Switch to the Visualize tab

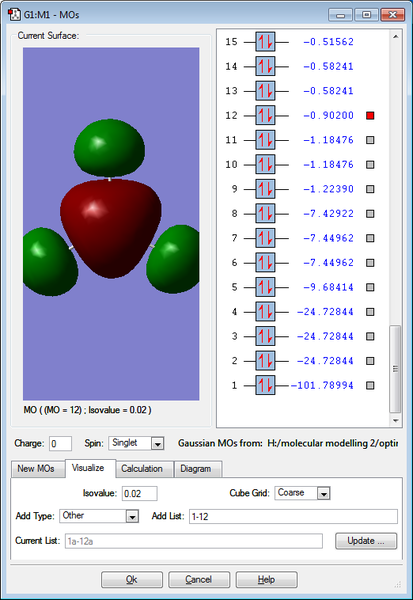click(x=90, y=468)
